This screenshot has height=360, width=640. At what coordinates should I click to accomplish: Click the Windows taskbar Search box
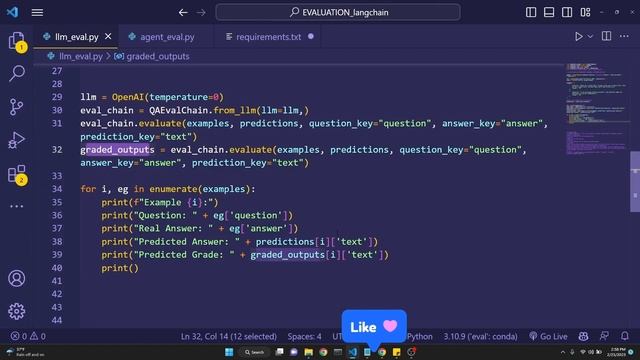(x=254, y=352)
